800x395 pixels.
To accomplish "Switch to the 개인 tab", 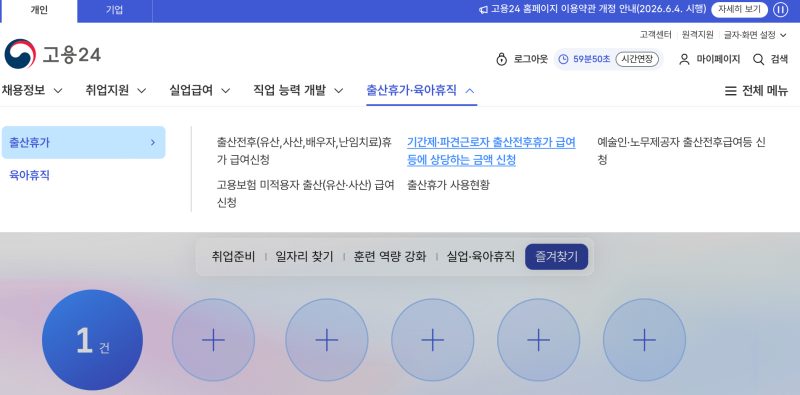I will point(39,11).
